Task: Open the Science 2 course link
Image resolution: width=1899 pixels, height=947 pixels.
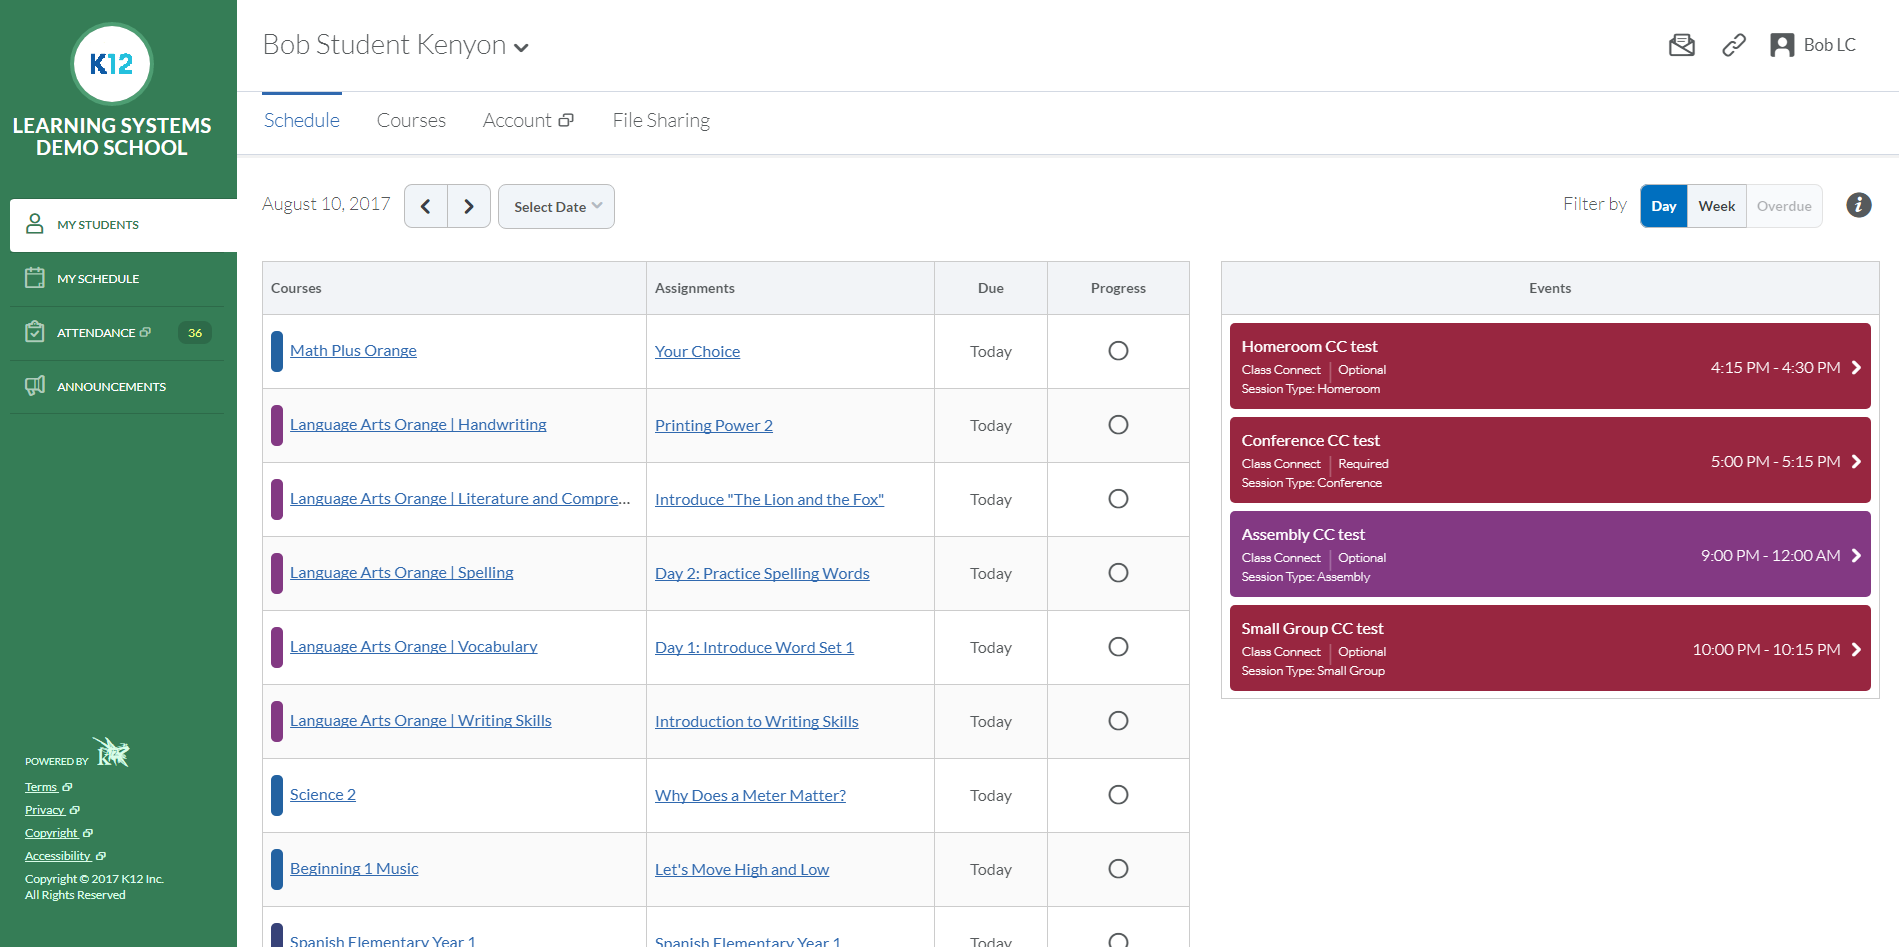Action: click(x=323, y=795)
